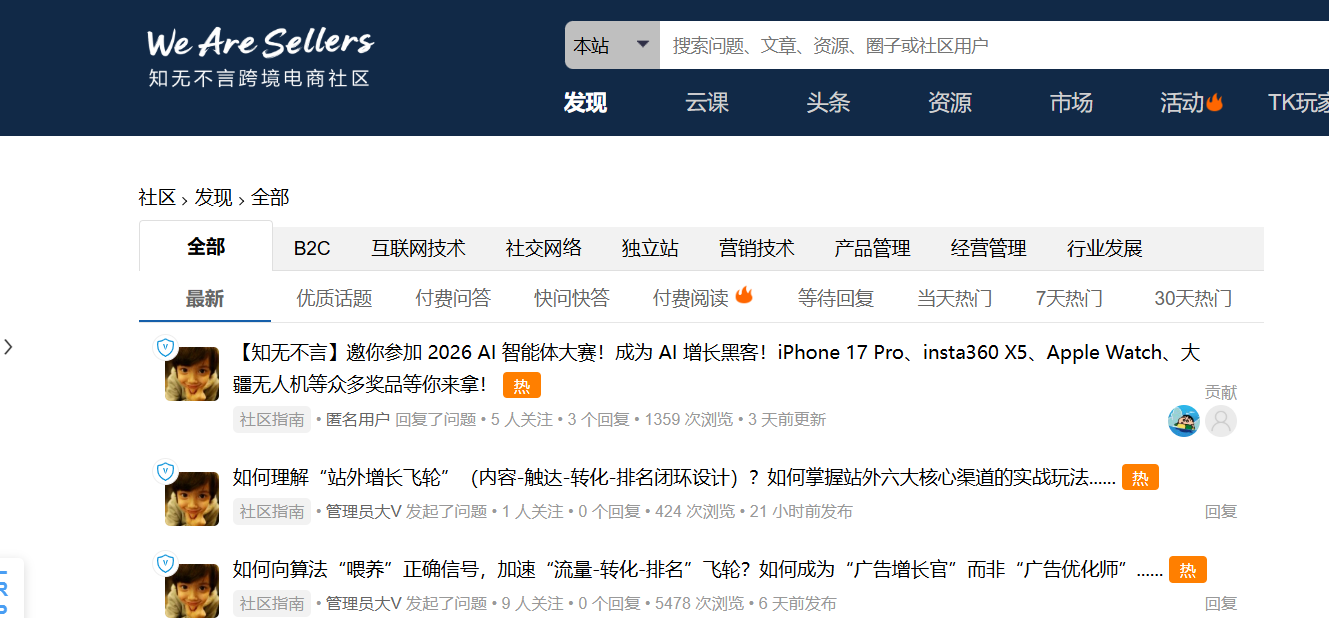Open the anonymous contributor avatar icon under 贡献
The height and width of the screenshot is (618, 1329).
[1221, 421]
